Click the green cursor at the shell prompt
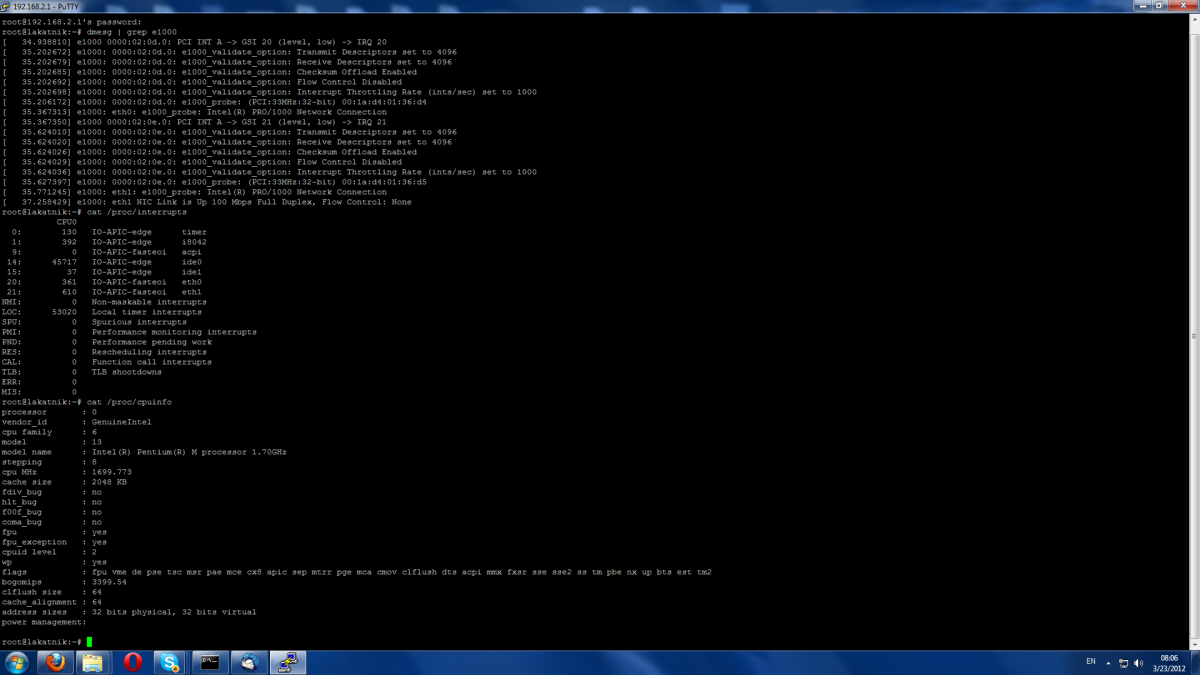Image resolution: width=1200 pixels, height=675 pixels. pos(89,642)
